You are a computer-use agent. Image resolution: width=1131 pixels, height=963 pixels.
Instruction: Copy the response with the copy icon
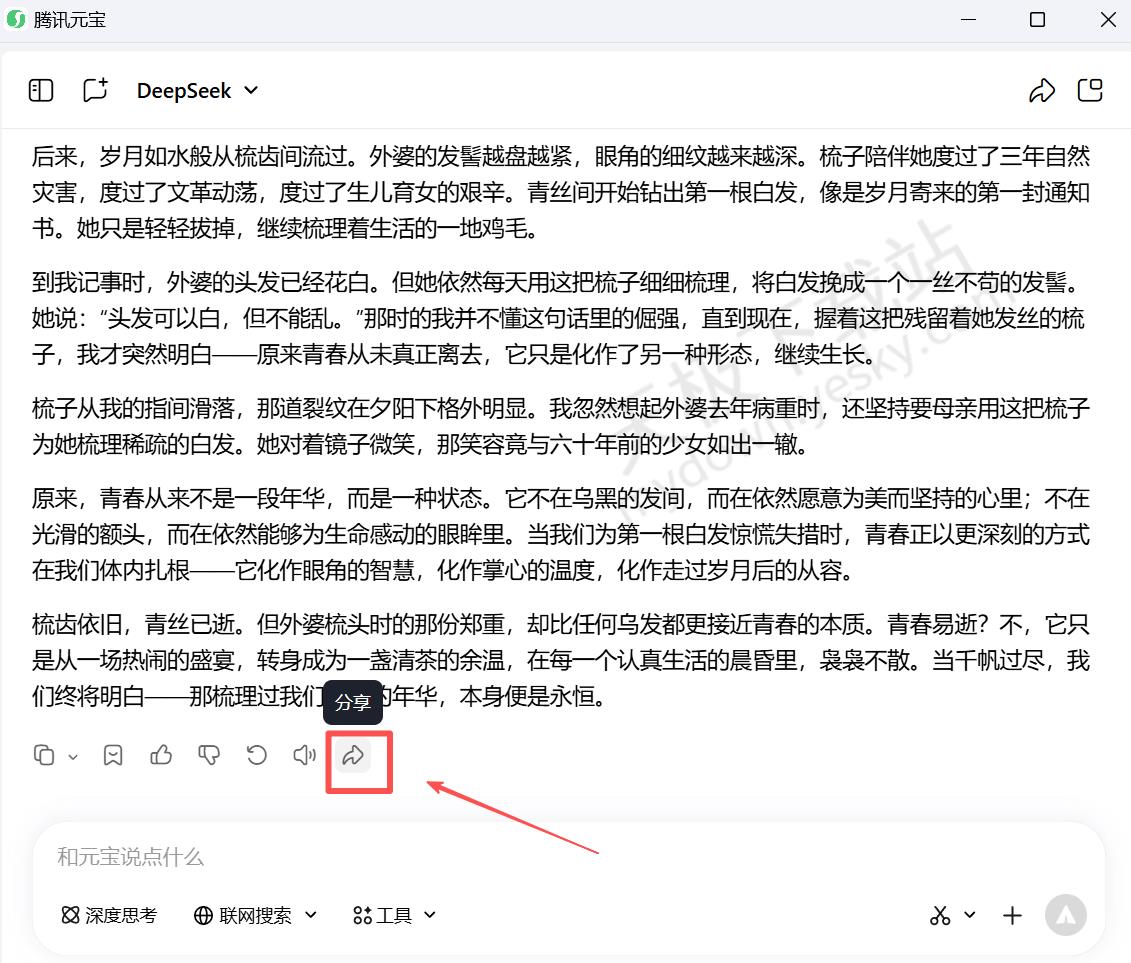click(44, 756)
